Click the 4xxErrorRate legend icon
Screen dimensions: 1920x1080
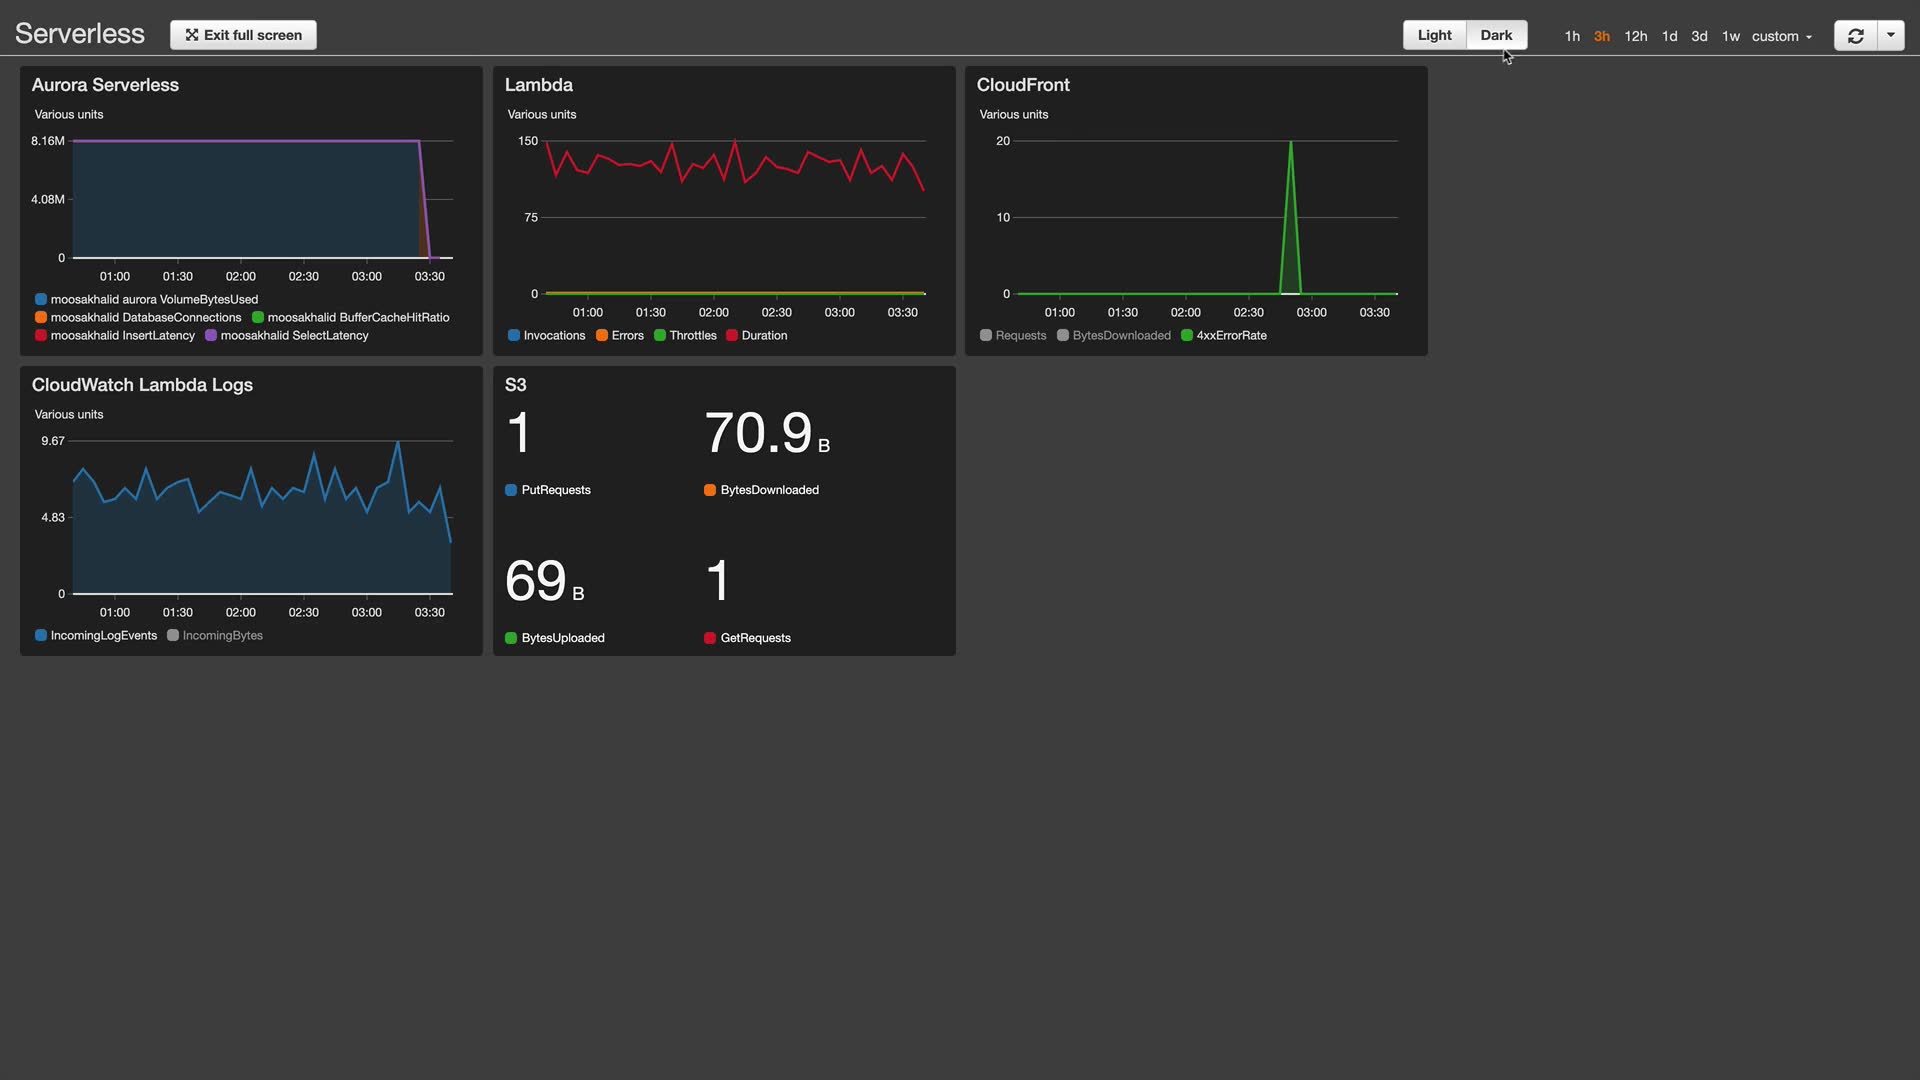point(1187,336)
